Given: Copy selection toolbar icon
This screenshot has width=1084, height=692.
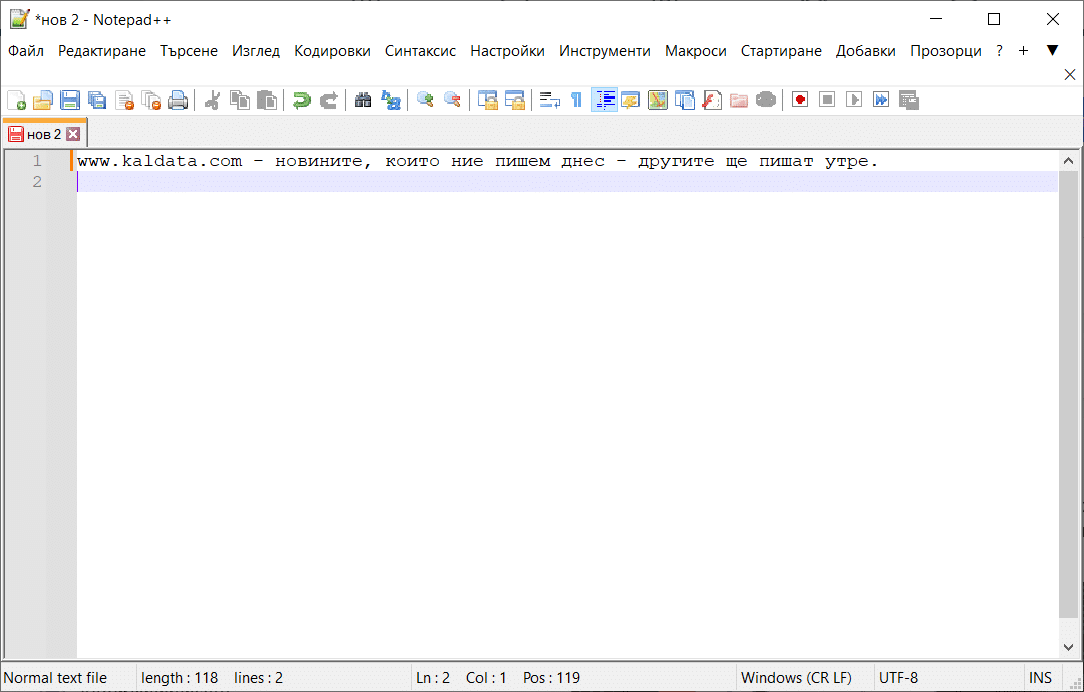Looking at the screenshot, I should pyautogui.click(x=240, y=100).
